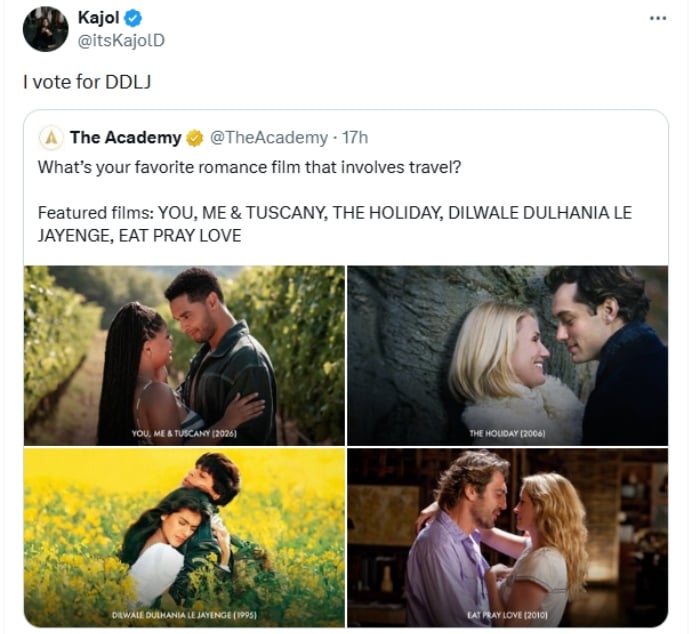Click the 'The Holiday (2006)' caption
This screenshot has width=700, height=634.
(507, 433)
